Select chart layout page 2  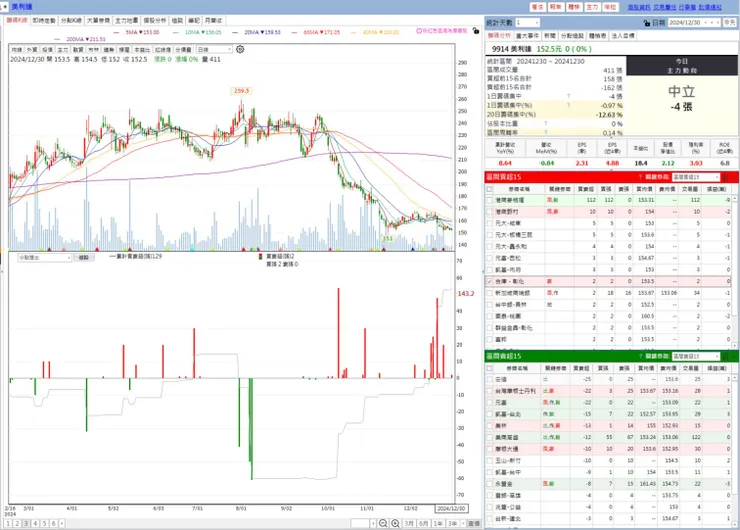pyautogui.click(x=17, y=523)
